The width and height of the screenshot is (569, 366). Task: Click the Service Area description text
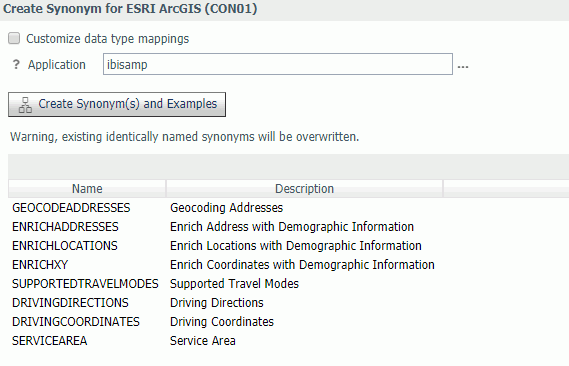[x=203, y=341]
